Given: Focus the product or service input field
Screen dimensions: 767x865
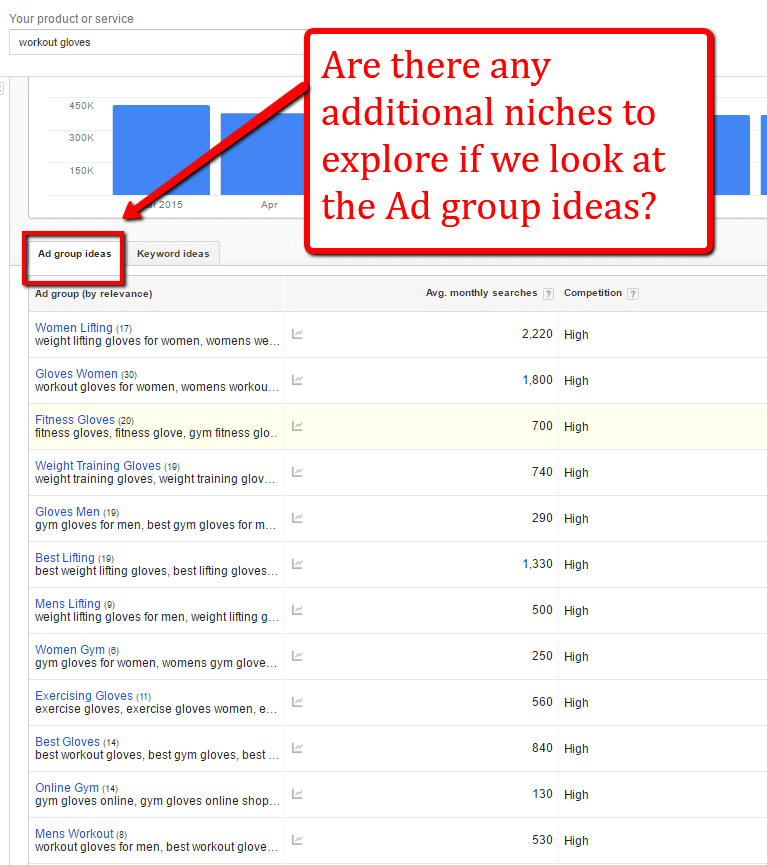Looking at the screenshot, I should [x=157, y=42].
